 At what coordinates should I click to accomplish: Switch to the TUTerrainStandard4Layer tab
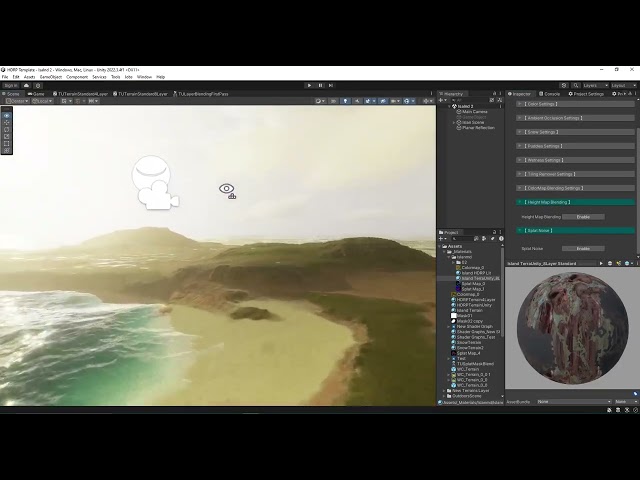[x=80, y=94]
